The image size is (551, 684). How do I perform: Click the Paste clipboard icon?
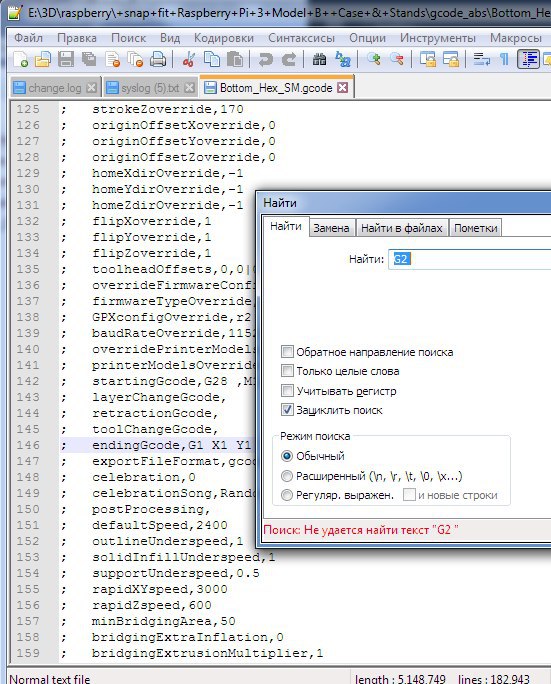[x=235, y=59]
